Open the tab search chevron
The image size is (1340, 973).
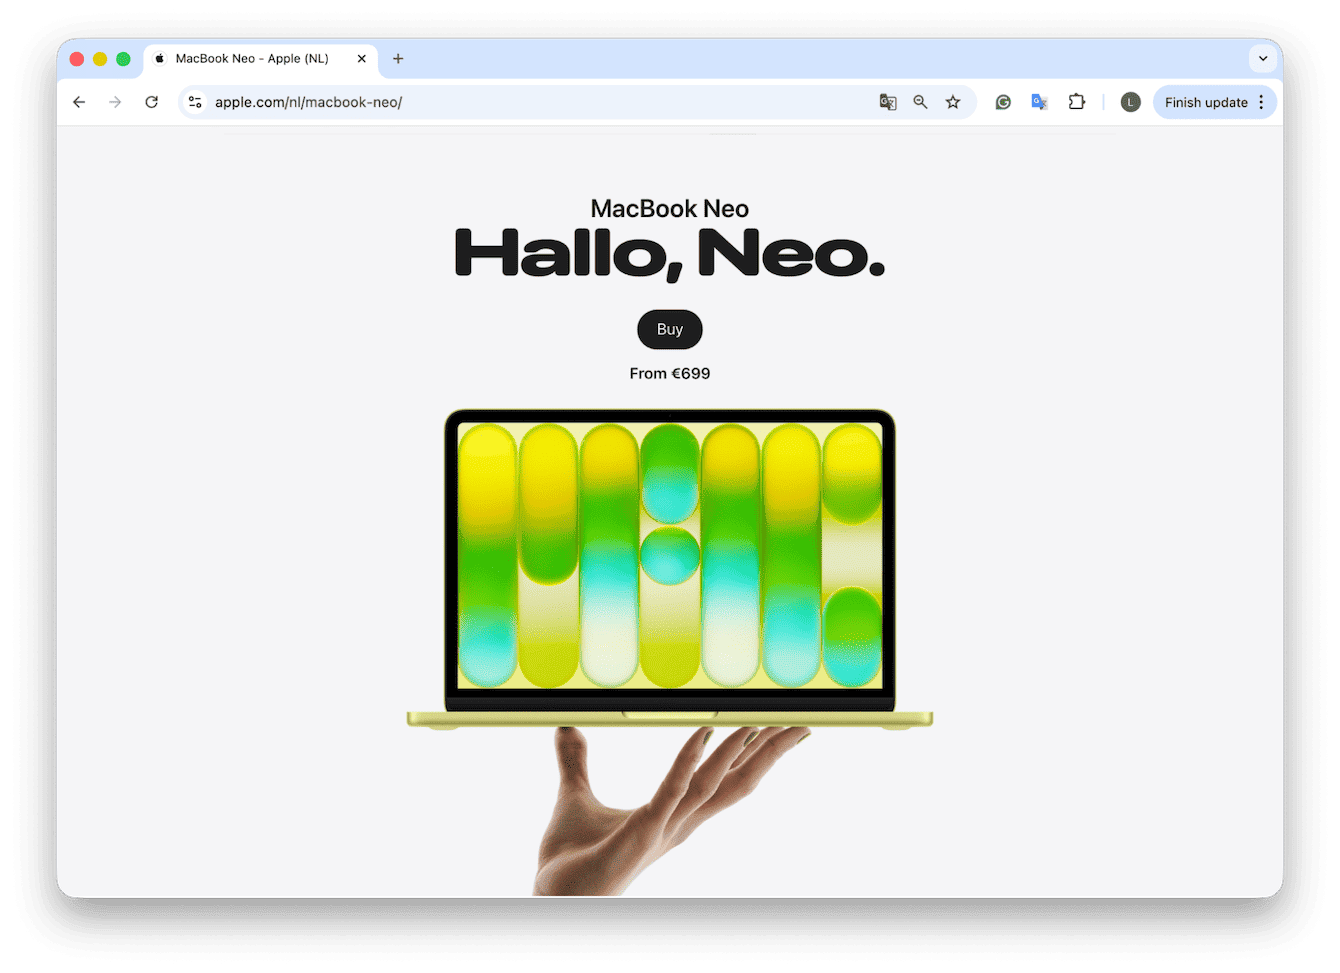click(1263, 58)
